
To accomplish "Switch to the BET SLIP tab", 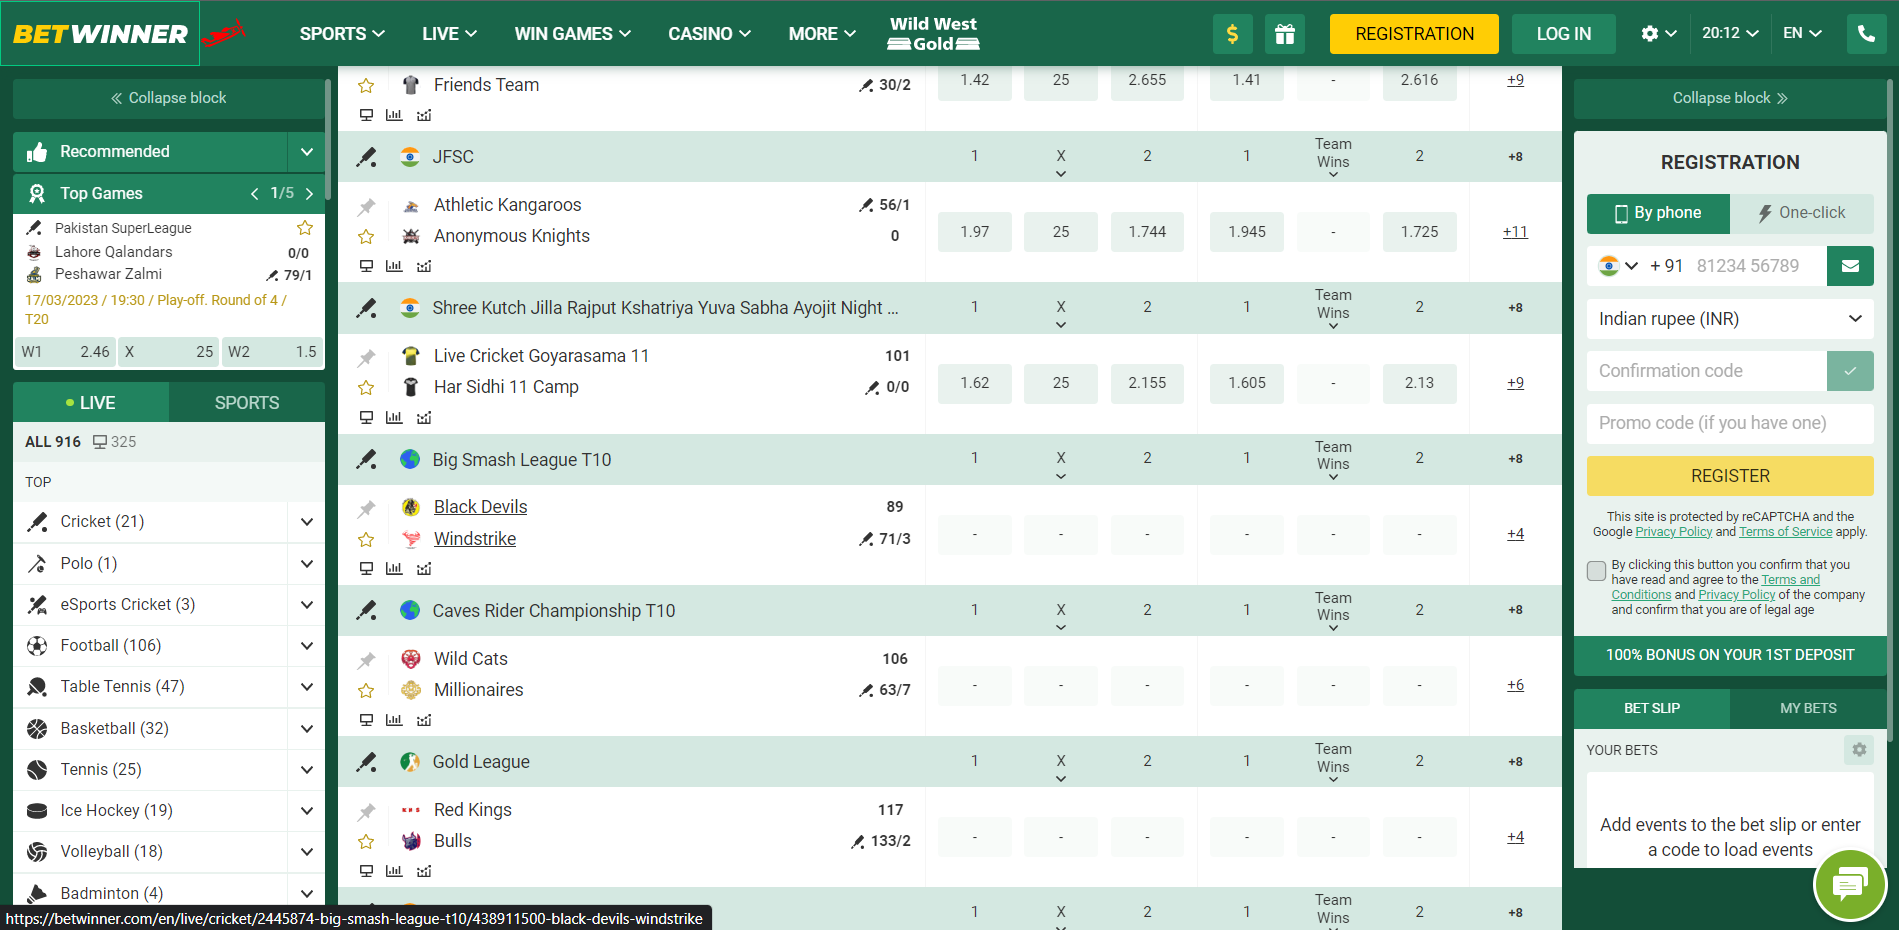I will pyautogui.click(x=1652, y=709).
